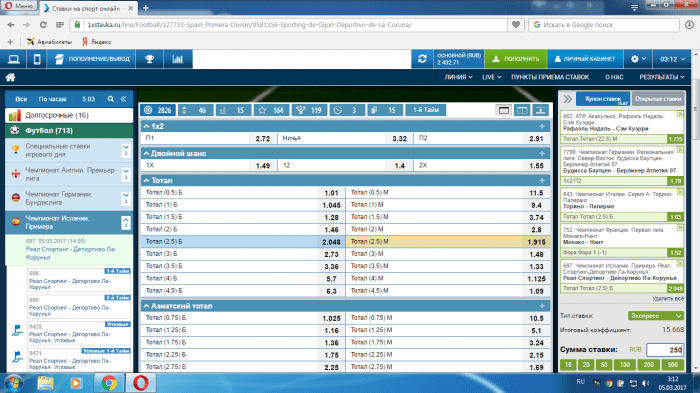The width and height of the screenshot is (700, 393).
Task: Refresh the account balance
Action: pos(422,59)
